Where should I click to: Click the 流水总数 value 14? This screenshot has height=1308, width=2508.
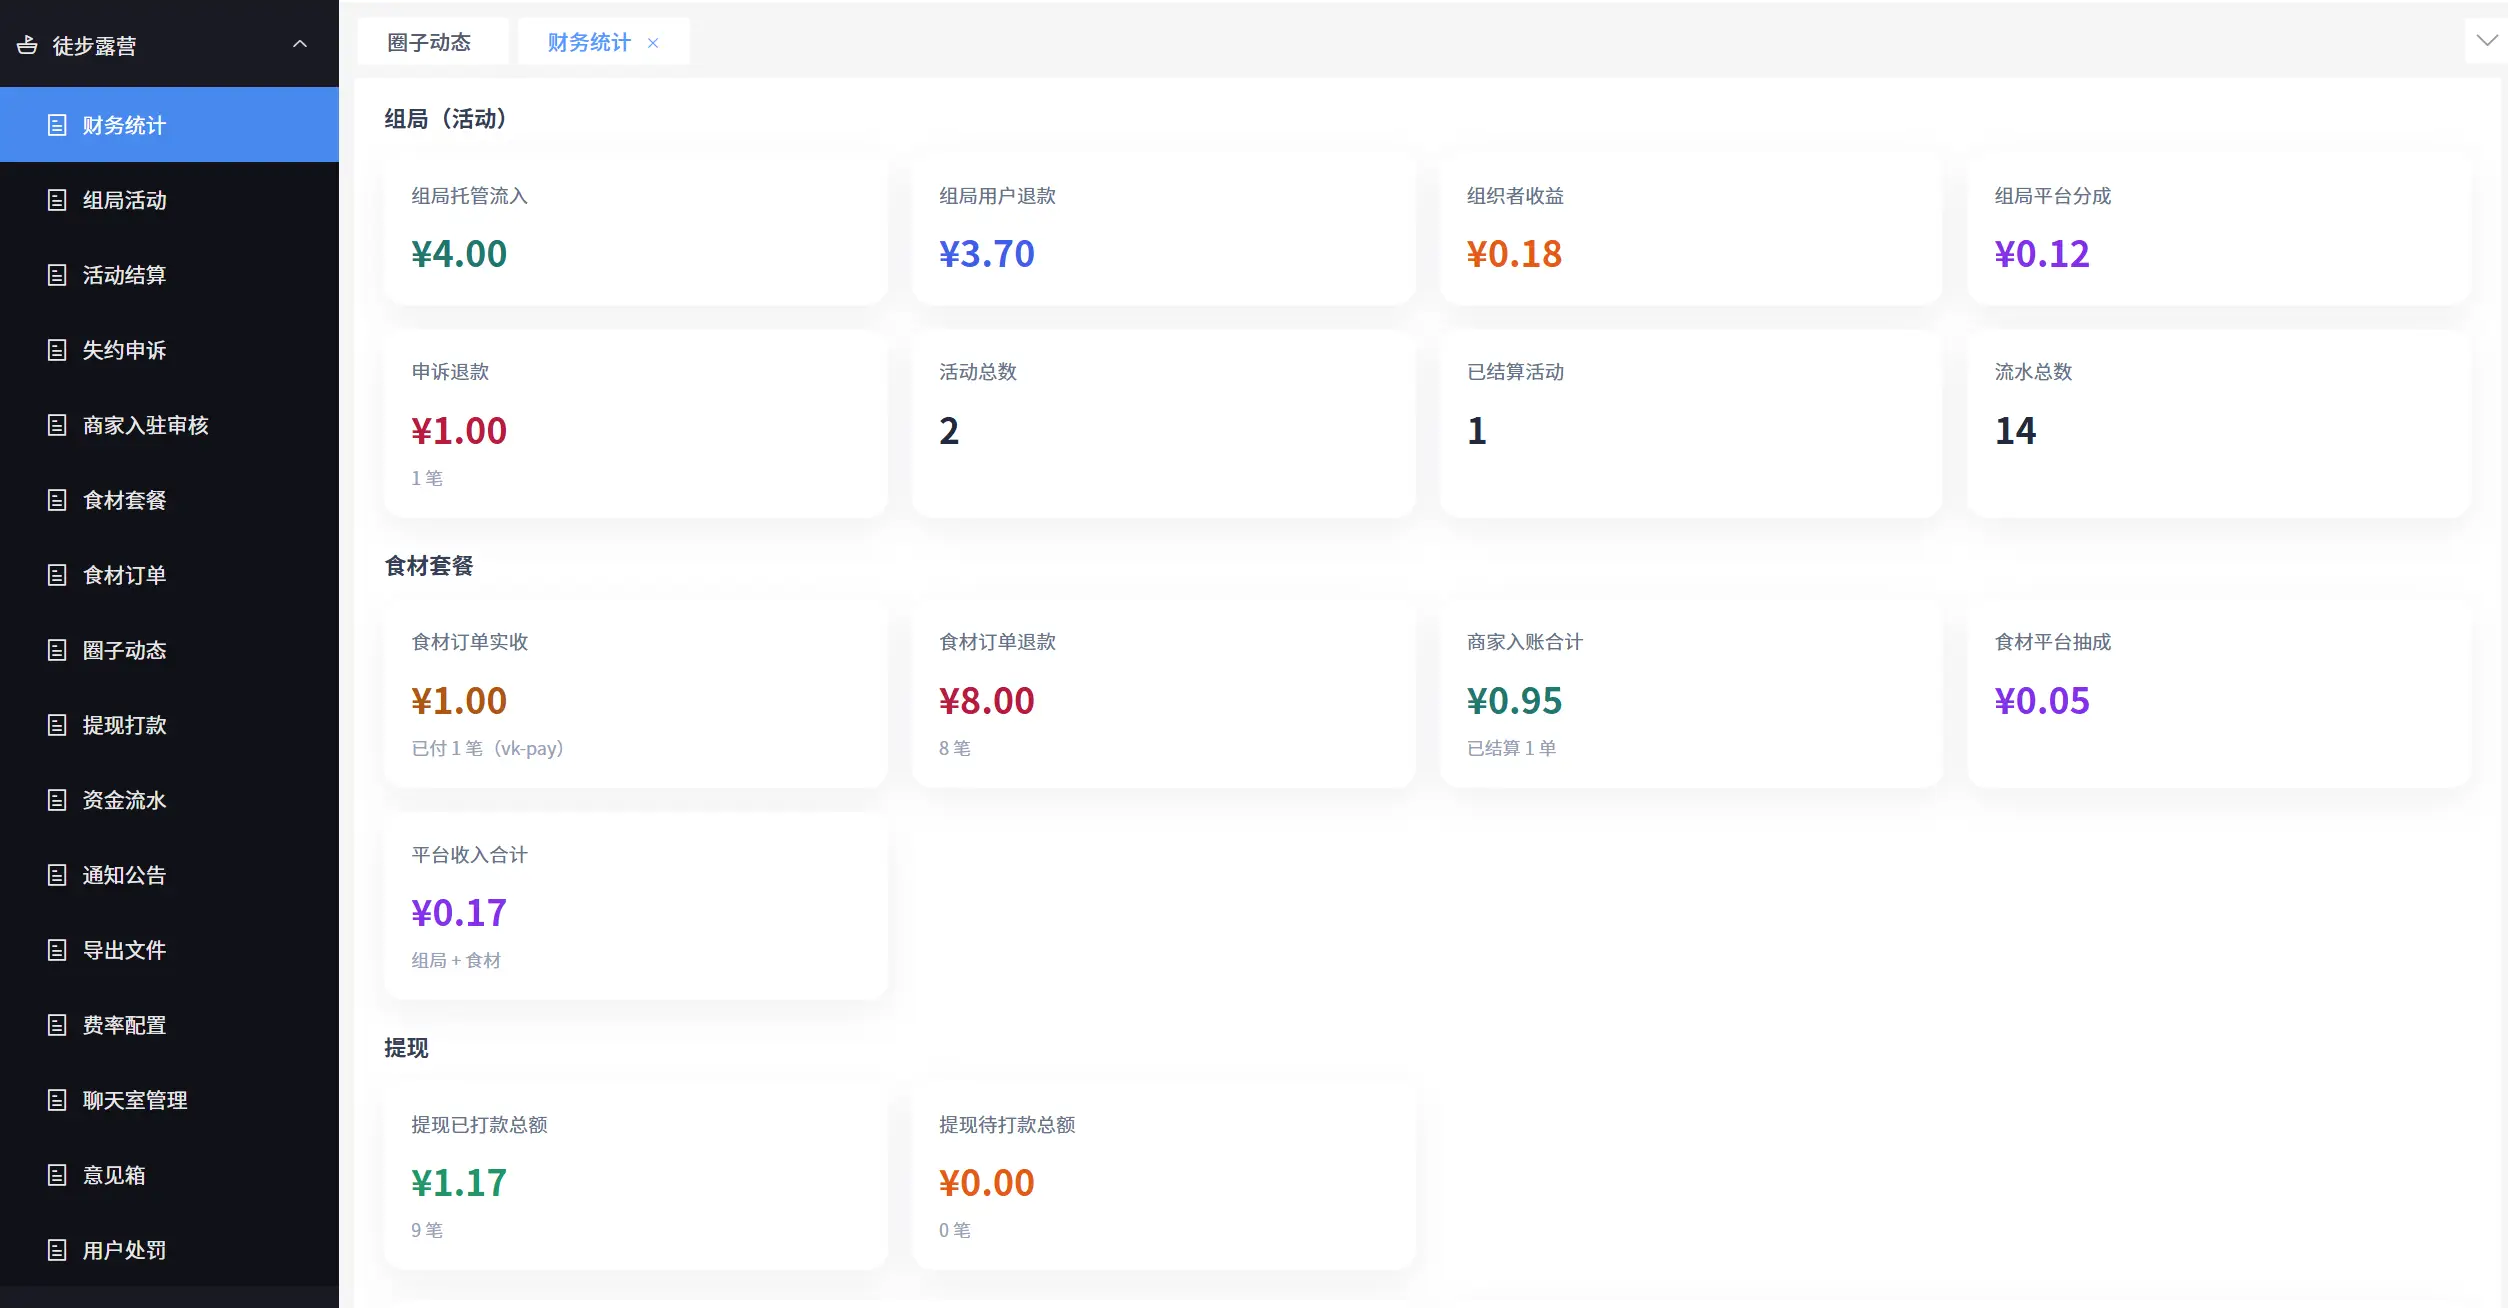pos(2015,431)
